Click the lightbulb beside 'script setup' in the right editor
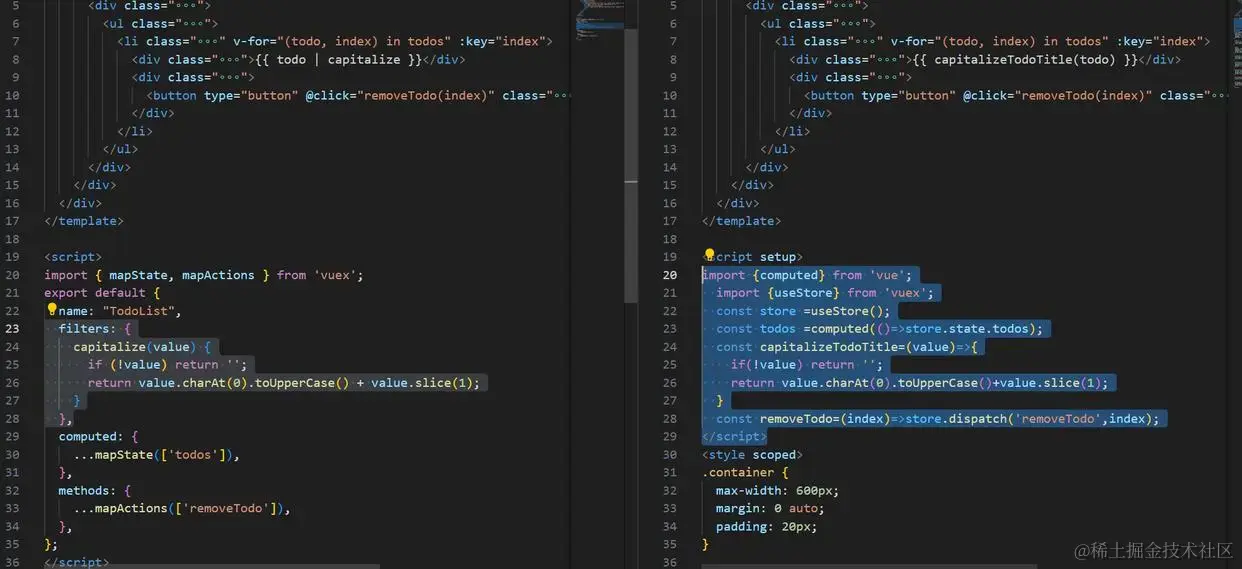The width and height of the screenshot is (1242, 569). (710, 256)
